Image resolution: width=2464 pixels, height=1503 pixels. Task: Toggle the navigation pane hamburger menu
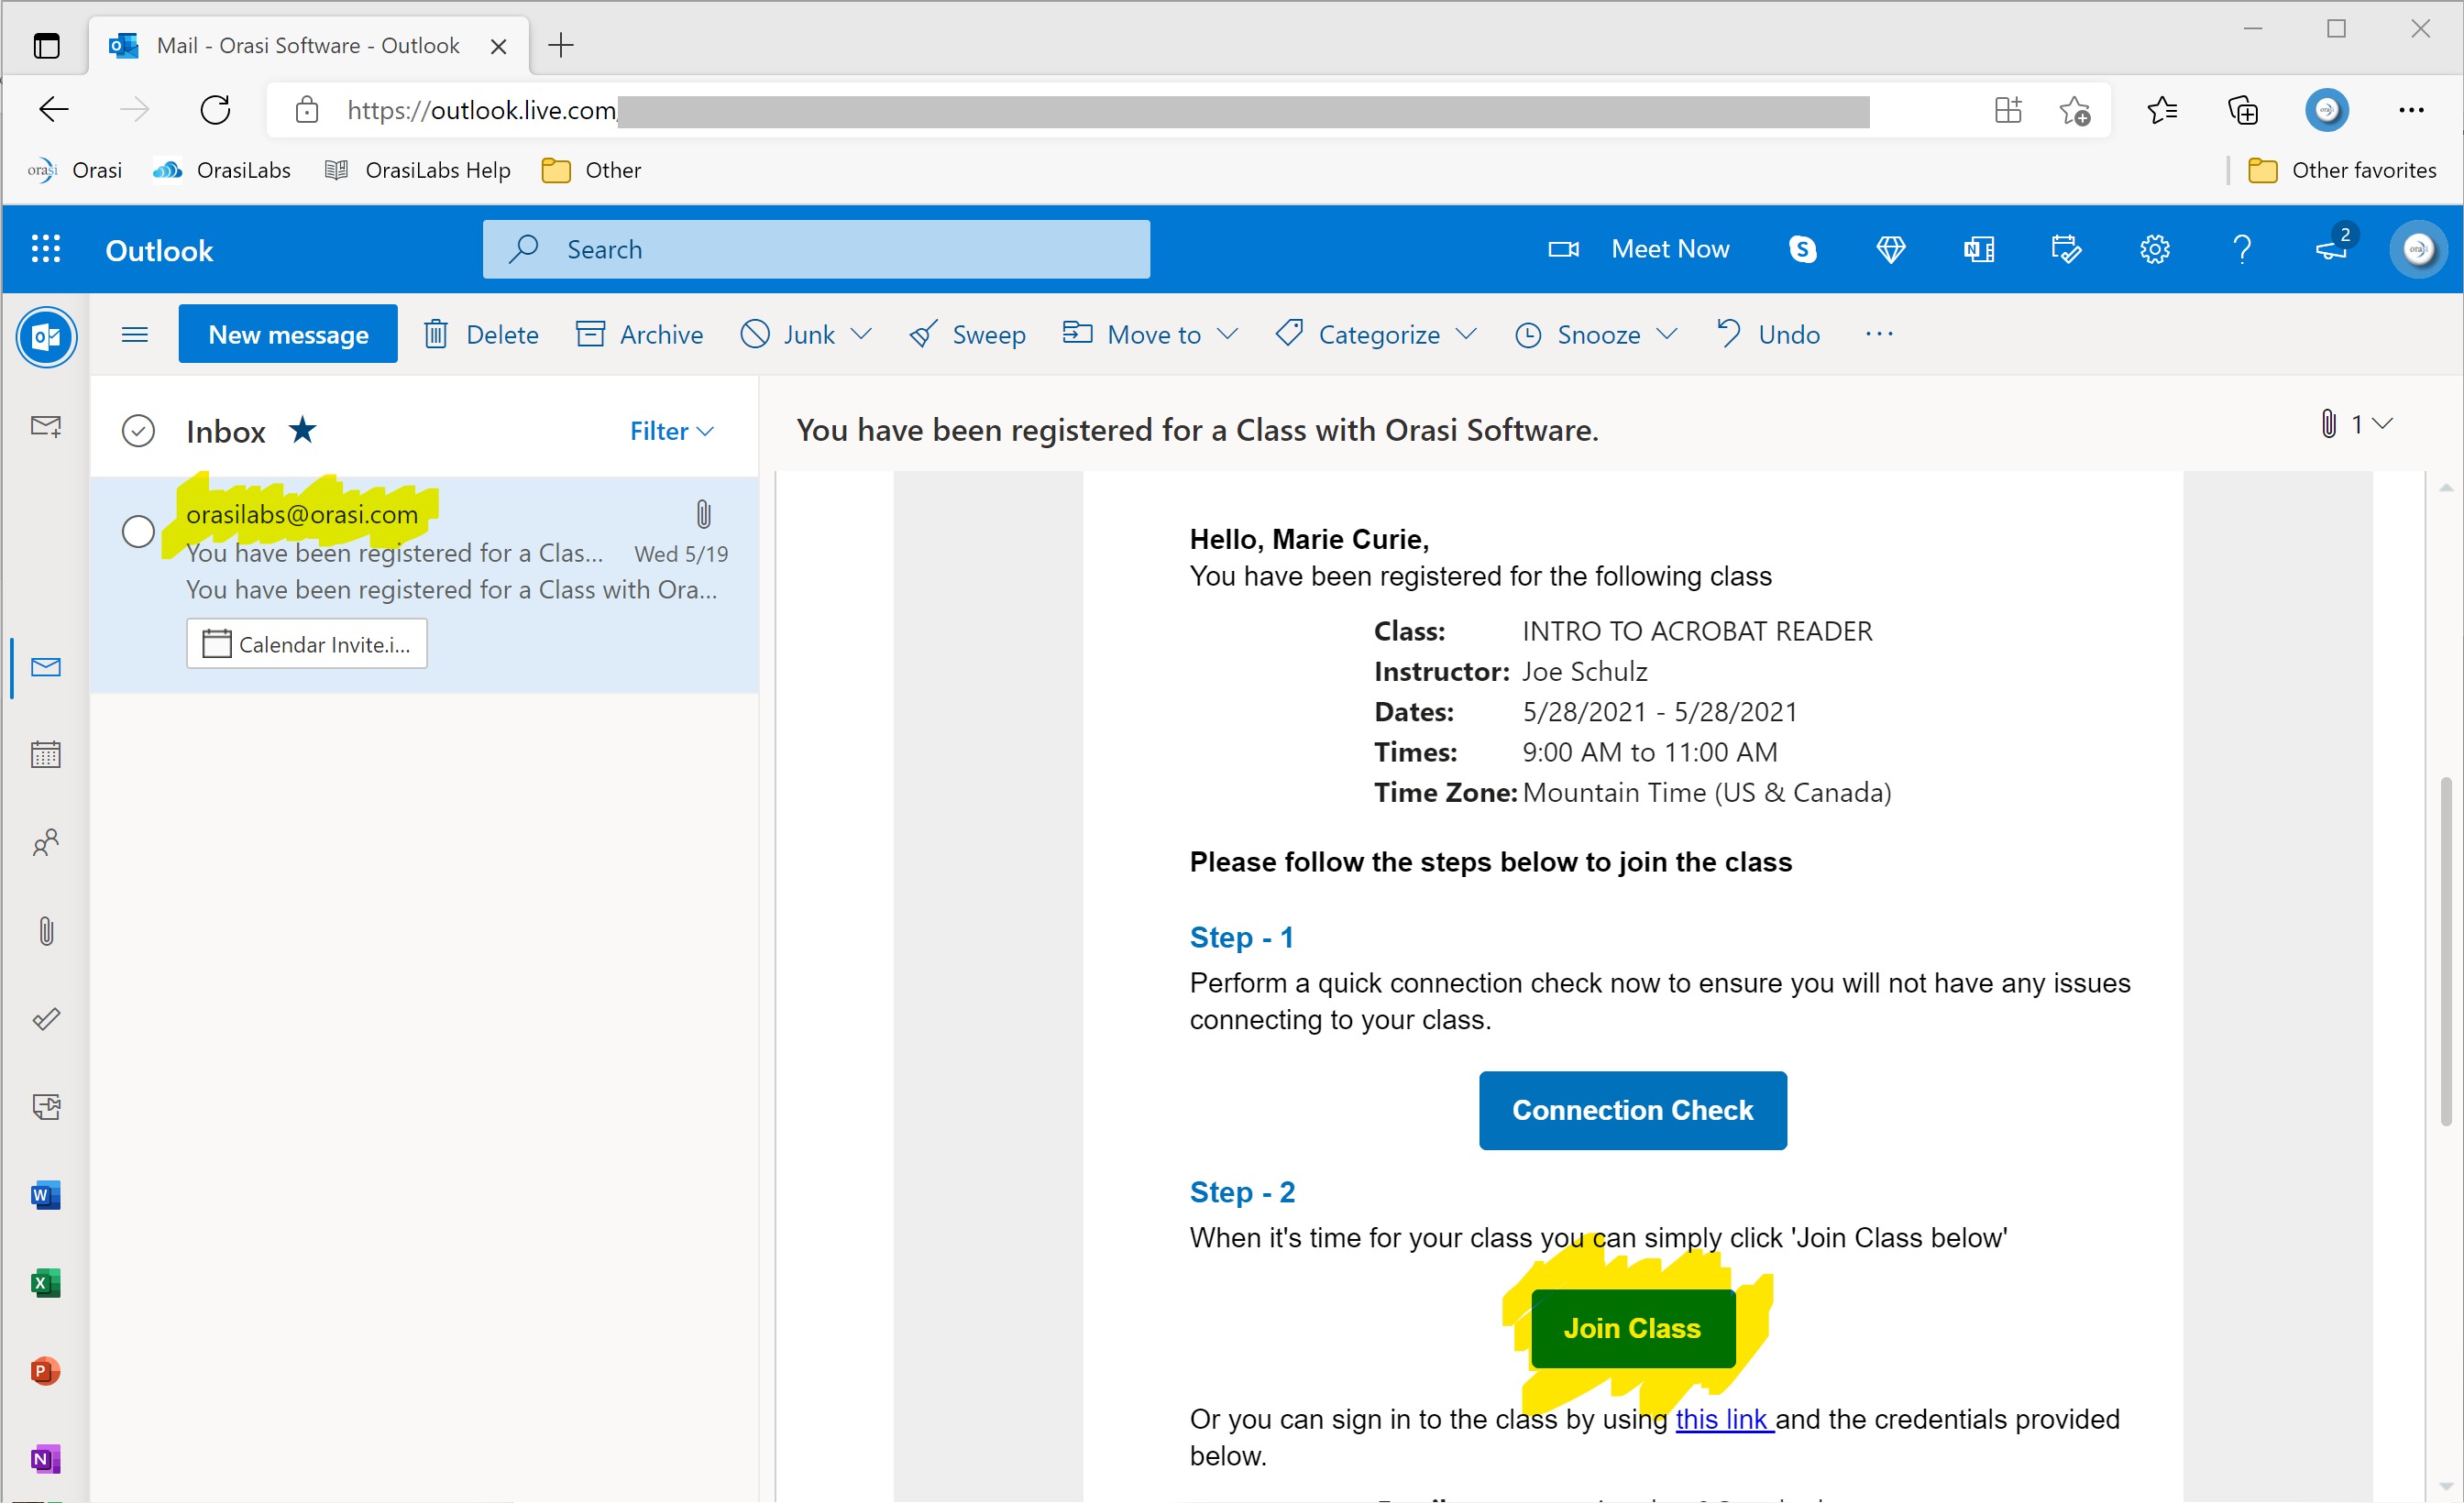(135, 334)
